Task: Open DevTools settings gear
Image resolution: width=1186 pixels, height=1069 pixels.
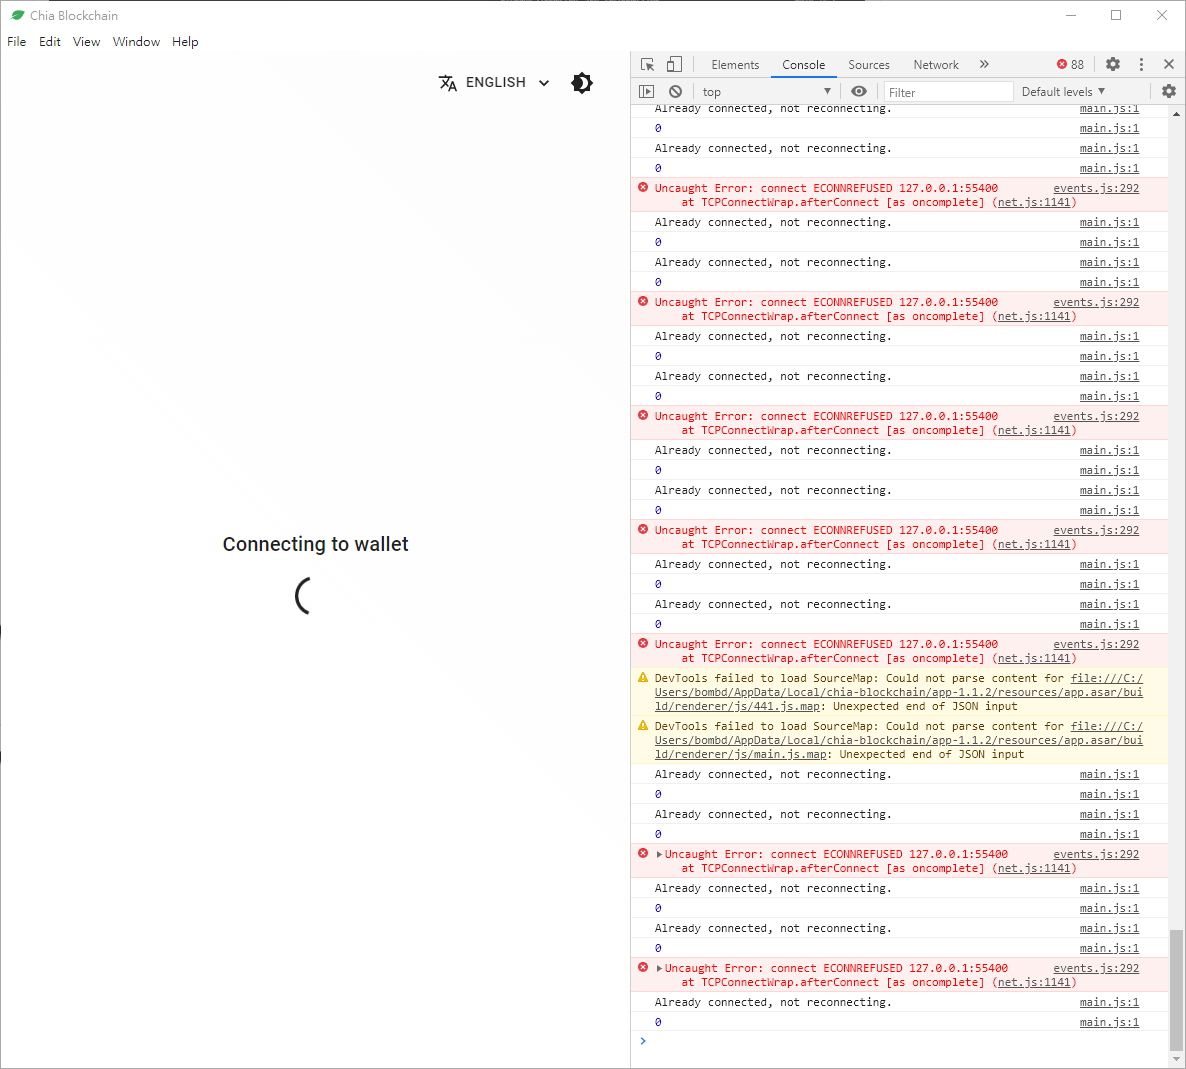Action: point(1113,64)
